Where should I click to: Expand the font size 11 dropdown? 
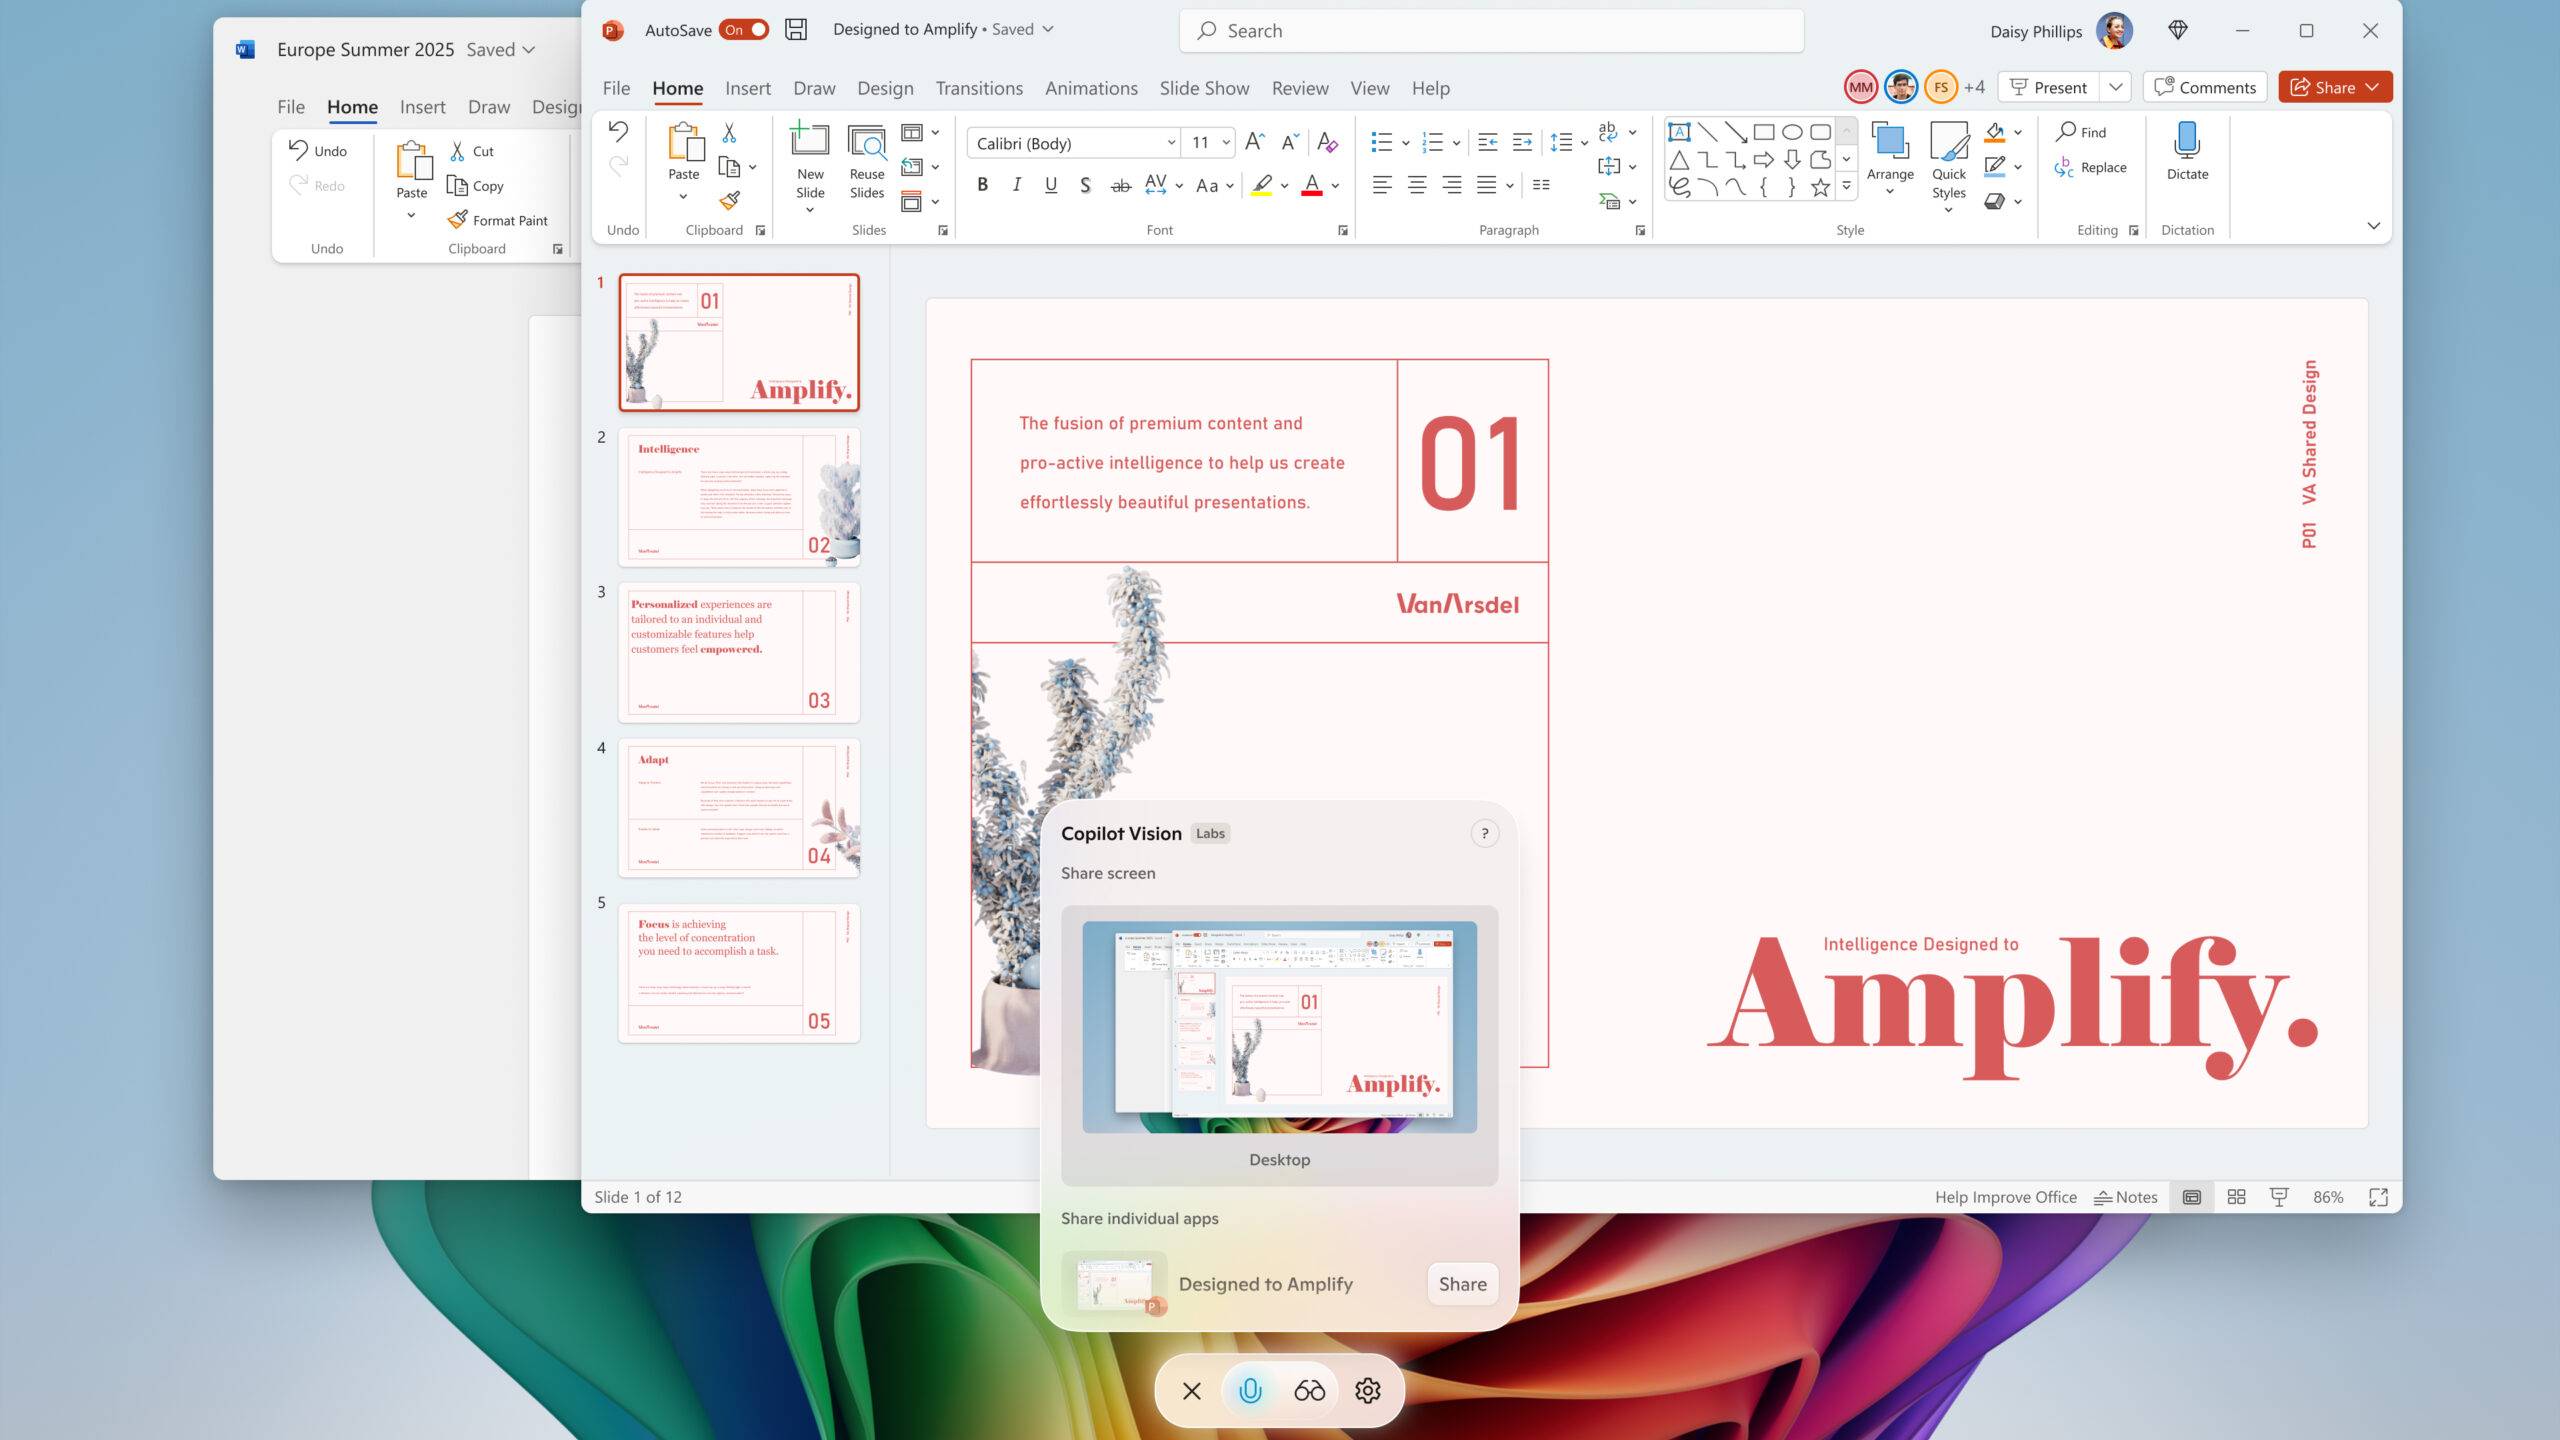(1225, 143)
